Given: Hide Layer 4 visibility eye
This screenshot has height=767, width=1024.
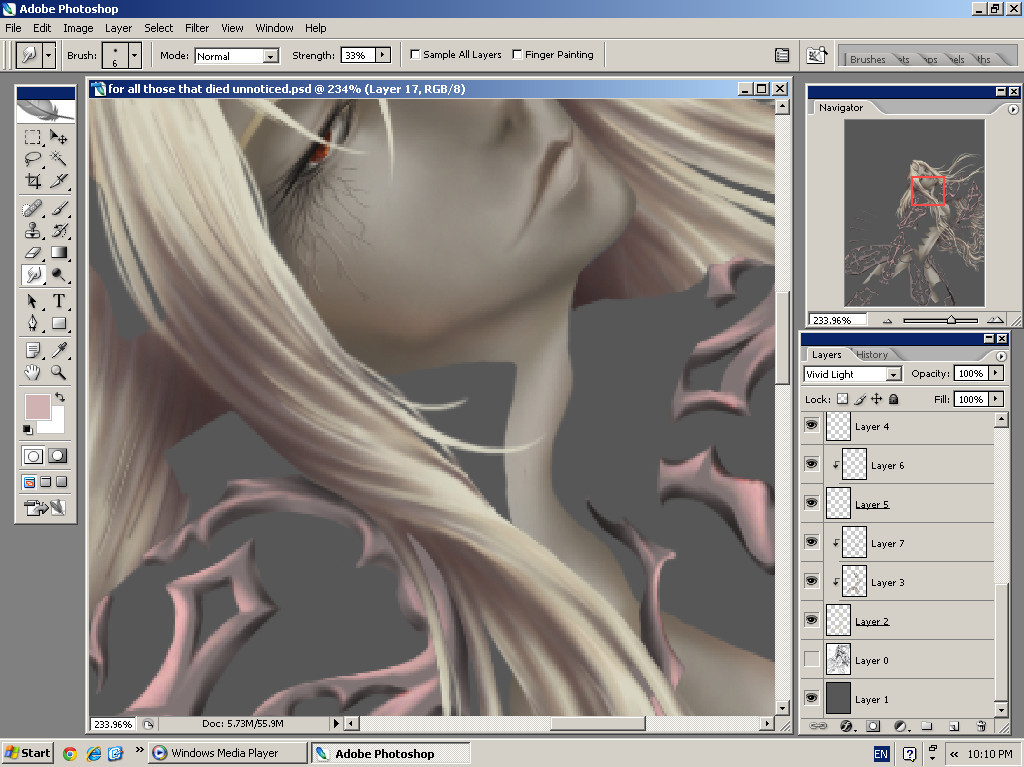Looking at the screenshot, I should click(x=811, y=425).
